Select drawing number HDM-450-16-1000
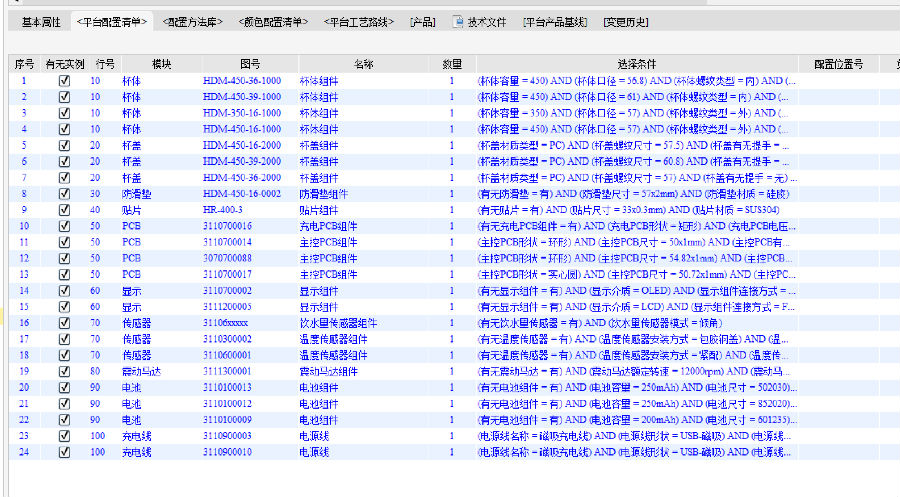The height and width of the screenshot is (497, 900). [242, 129]
